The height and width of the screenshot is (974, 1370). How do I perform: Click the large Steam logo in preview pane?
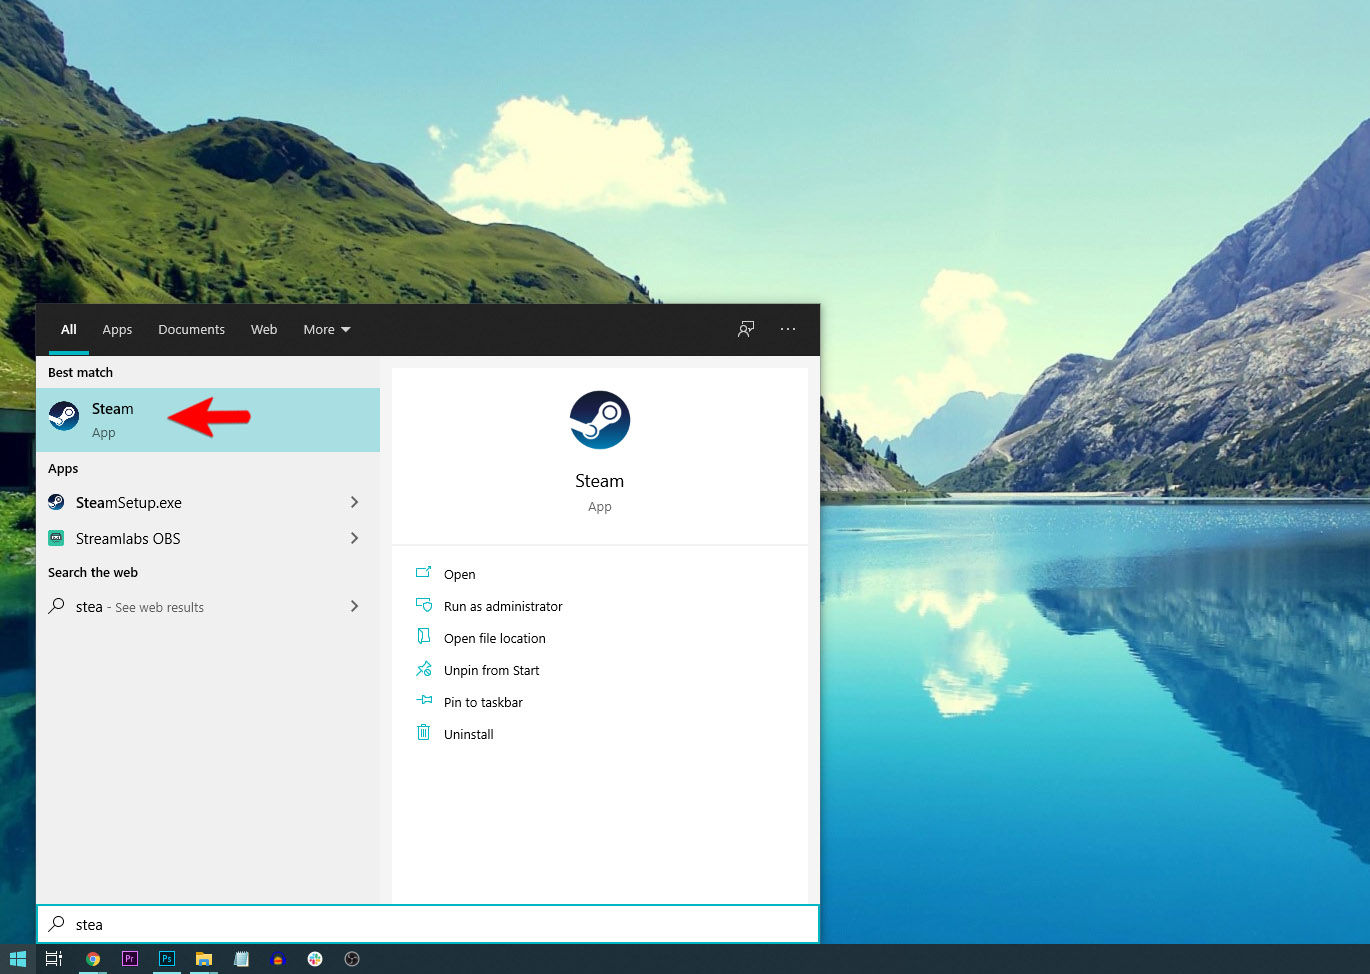[x=600, y=420]
